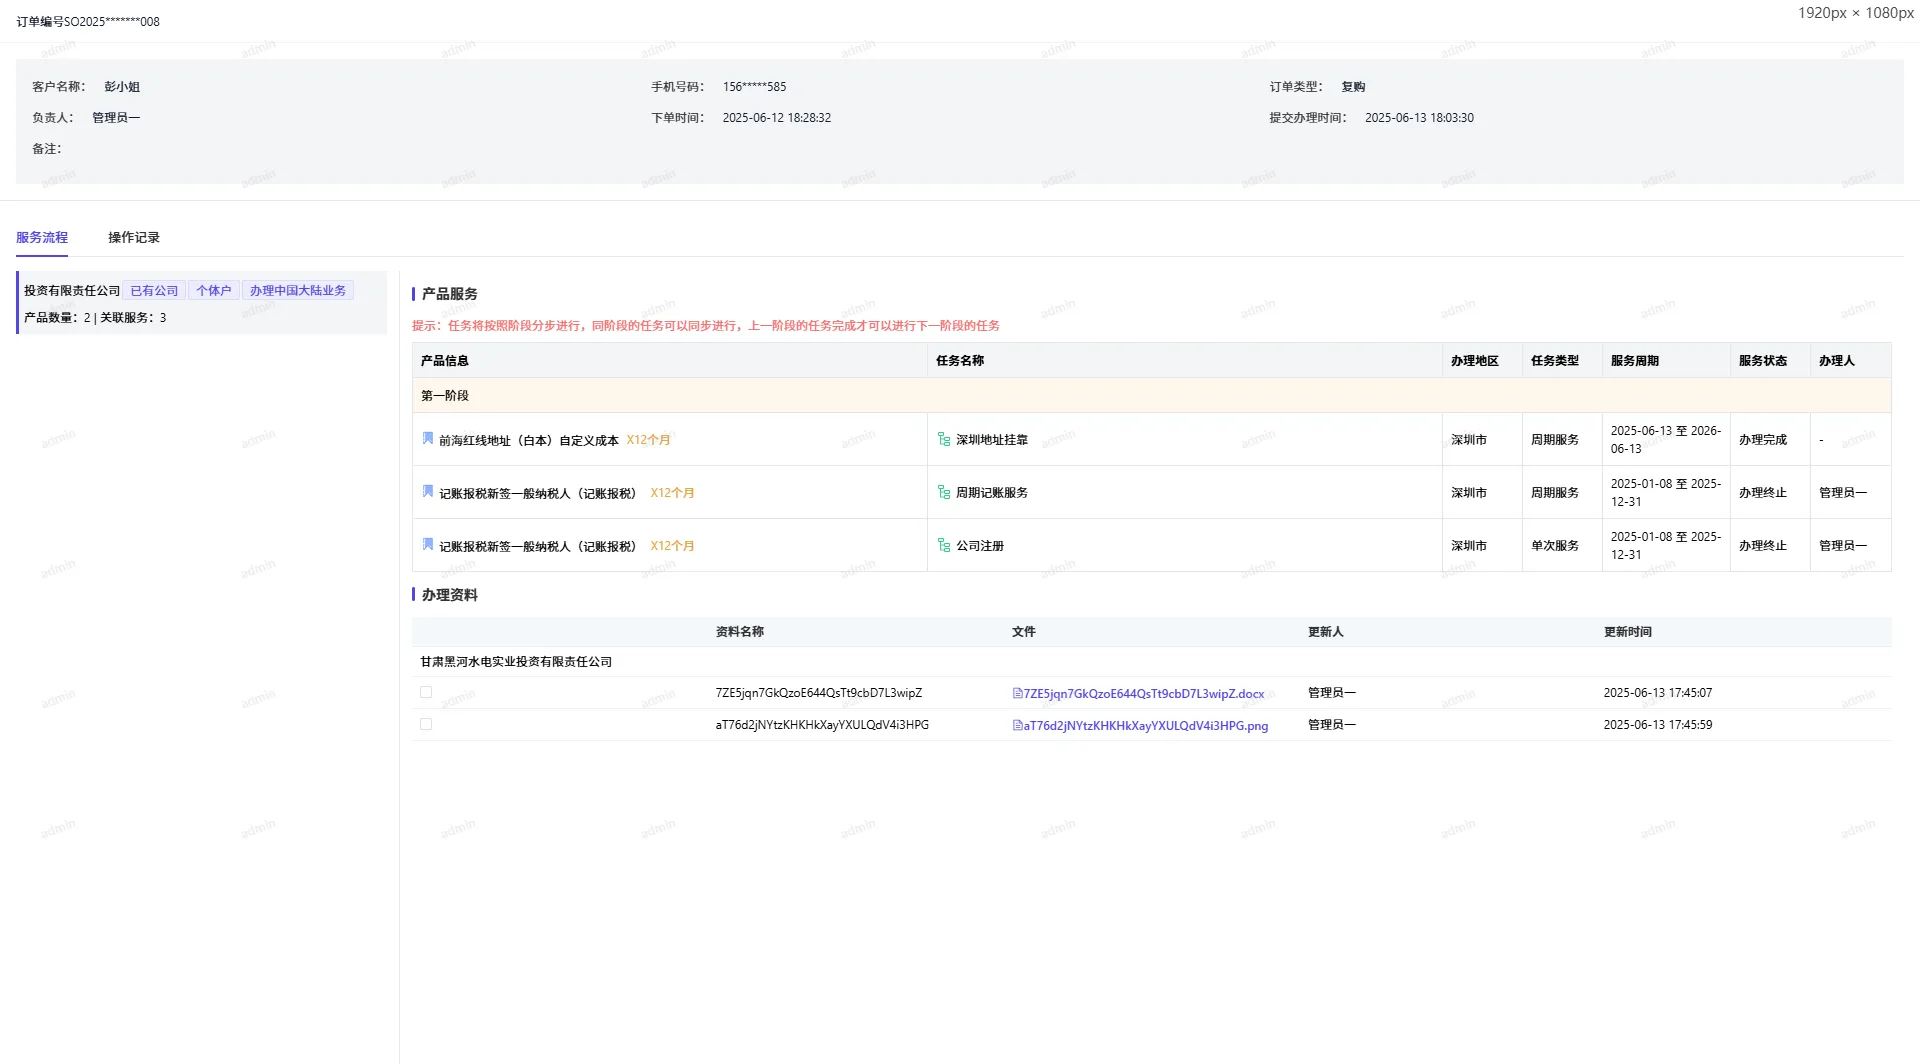
Task: Click the 个体户 tag in the sidebar
Action: coord(213,290)
